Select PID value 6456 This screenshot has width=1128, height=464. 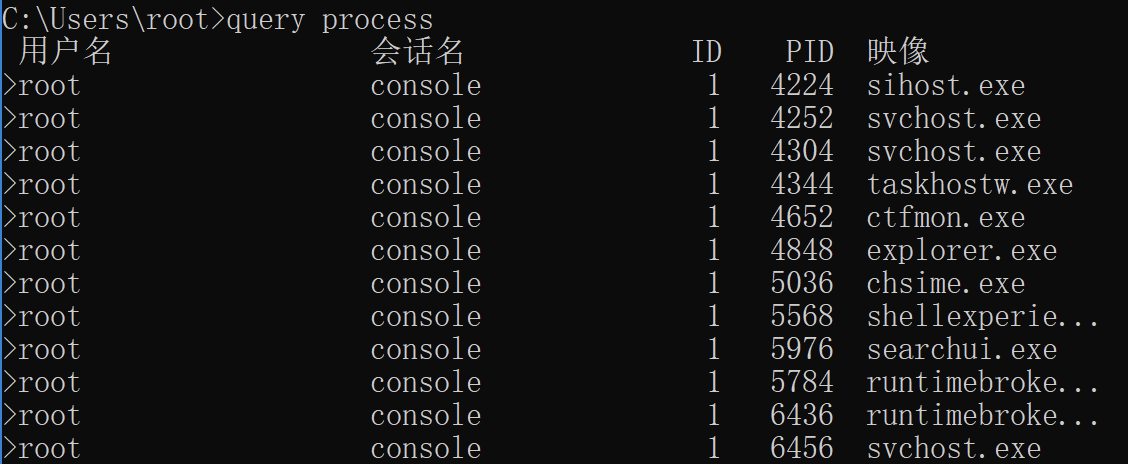[x=801, y=448]
